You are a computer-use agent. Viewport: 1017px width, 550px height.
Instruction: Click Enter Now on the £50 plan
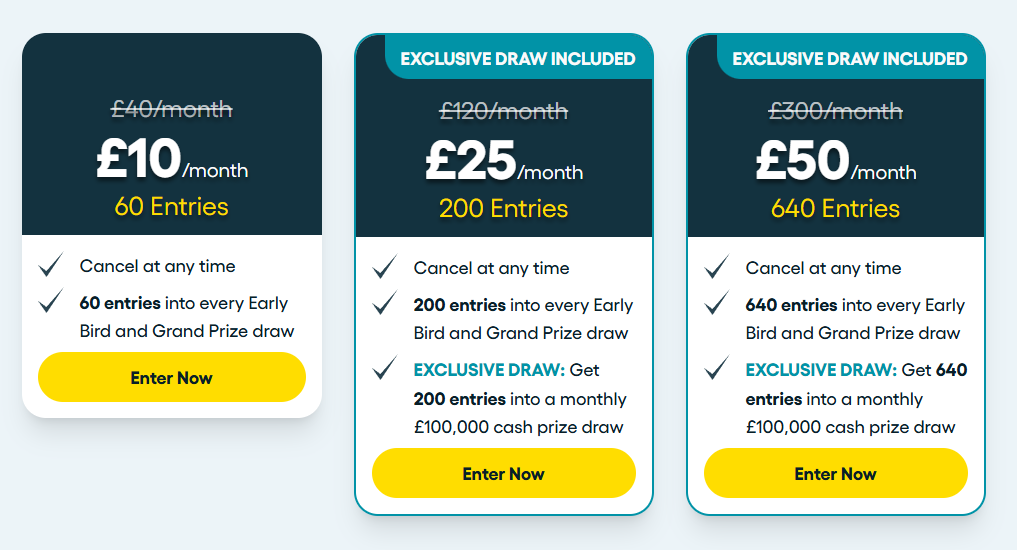(x=835, y=473)
